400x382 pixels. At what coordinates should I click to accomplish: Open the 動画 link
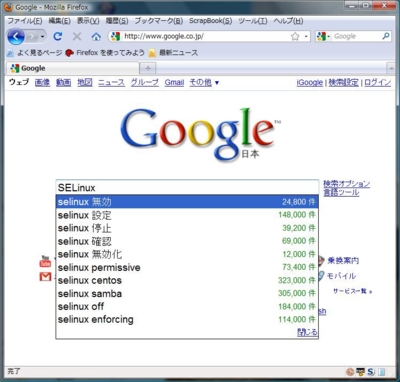click(x=63, y=82)
